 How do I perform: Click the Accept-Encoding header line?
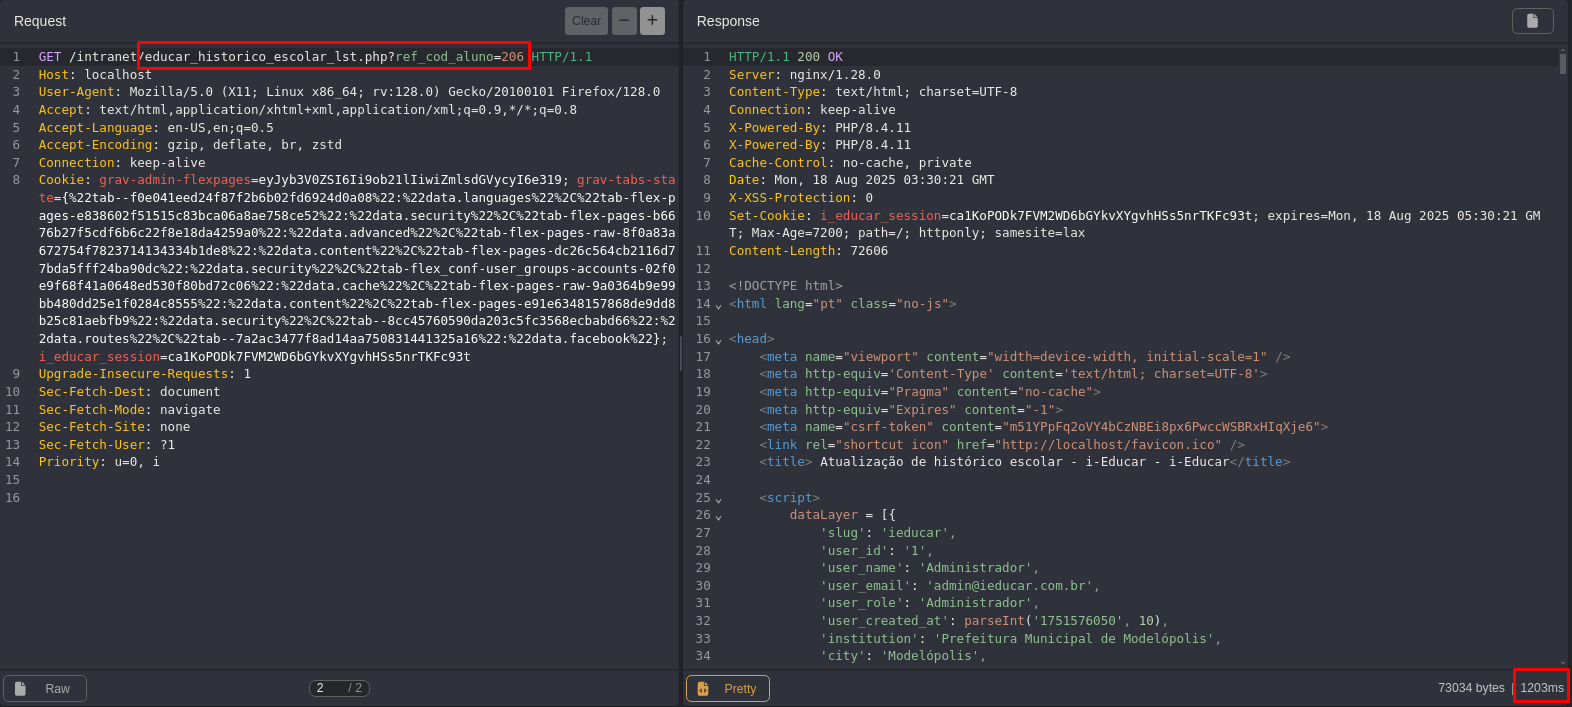(x=190, y=145)
